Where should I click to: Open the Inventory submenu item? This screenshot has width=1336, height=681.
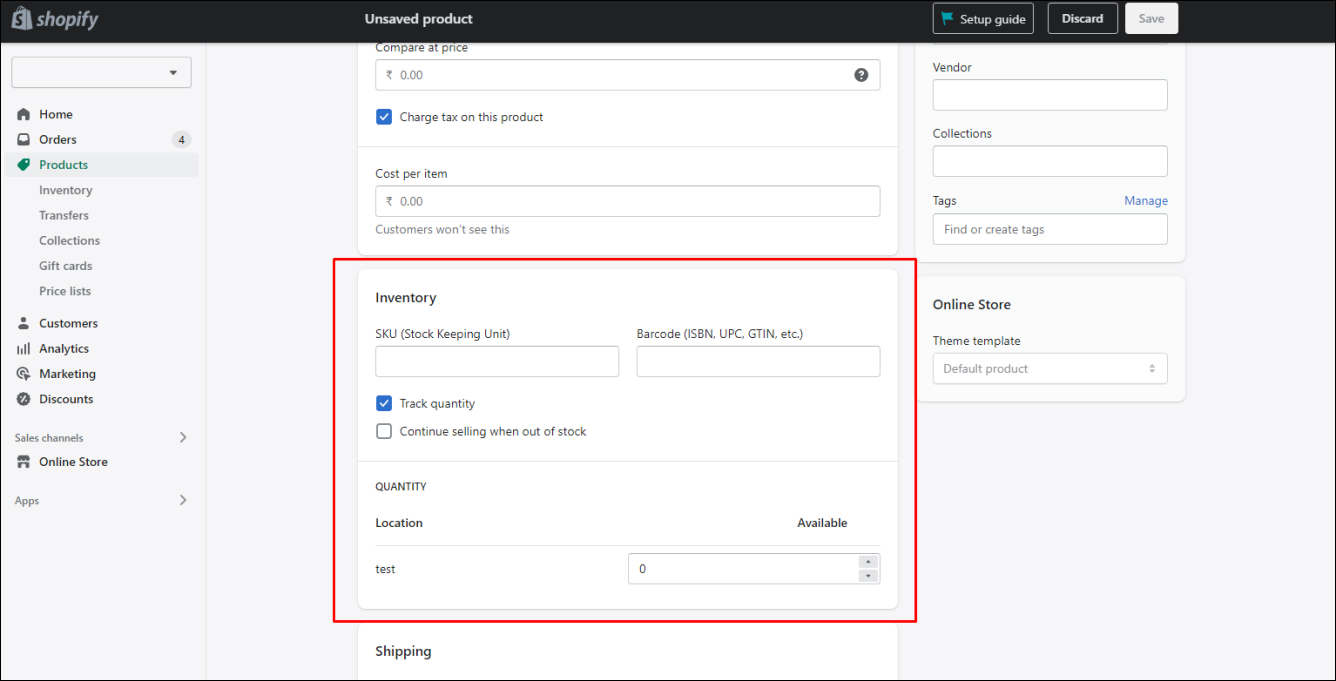(x=66, y=190)
